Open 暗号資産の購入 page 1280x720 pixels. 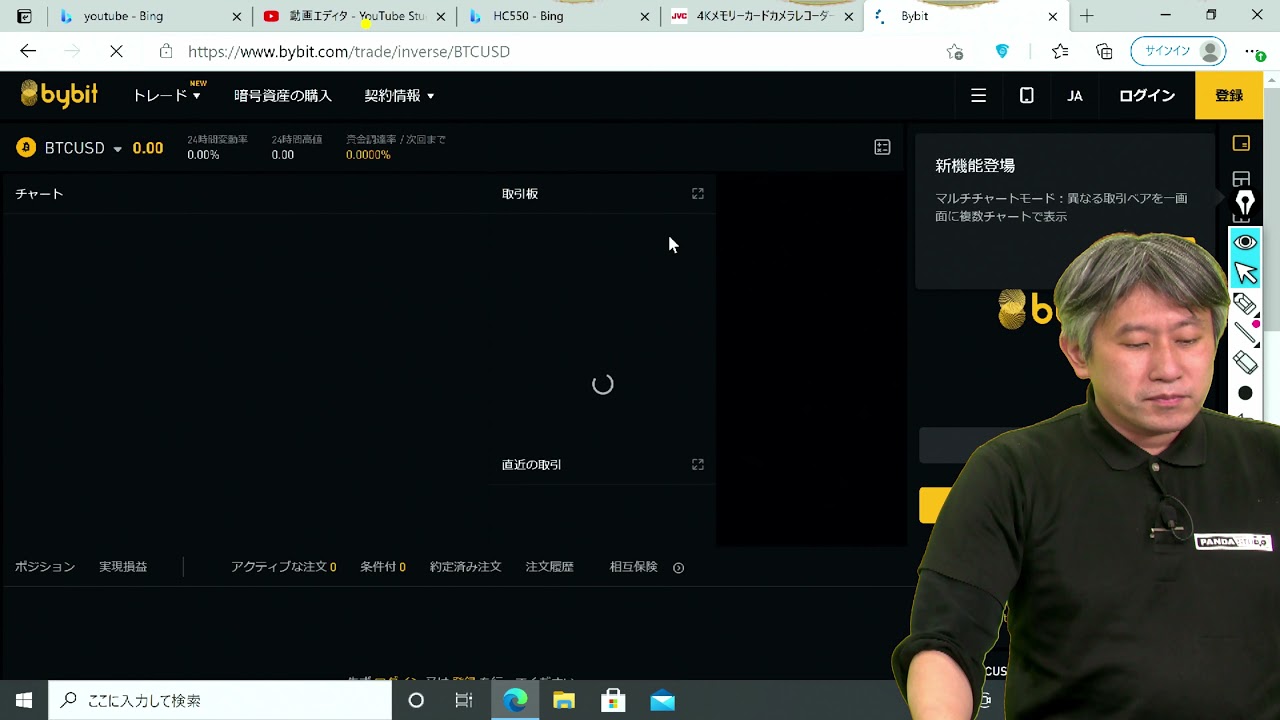[283, 95]
